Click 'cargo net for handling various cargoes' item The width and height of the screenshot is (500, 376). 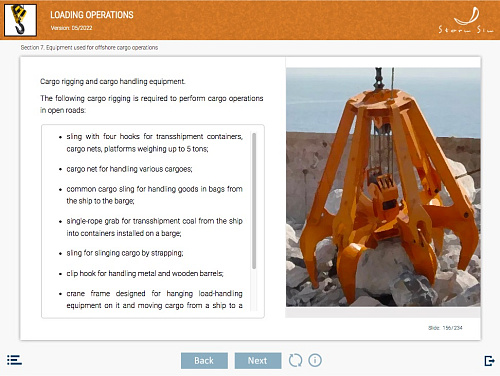click(x=129, y=169)
